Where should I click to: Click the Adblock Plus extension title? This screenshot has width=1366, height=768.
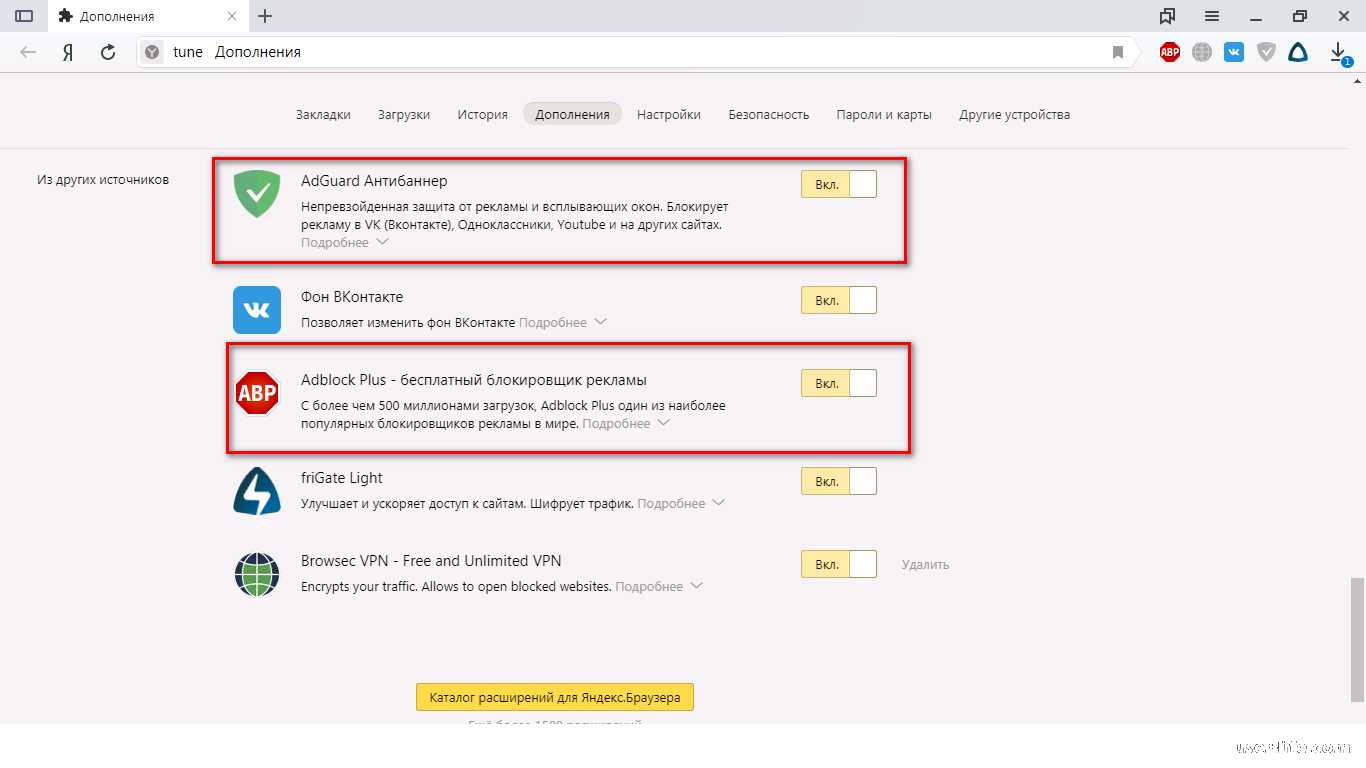[x=474, y=380]
